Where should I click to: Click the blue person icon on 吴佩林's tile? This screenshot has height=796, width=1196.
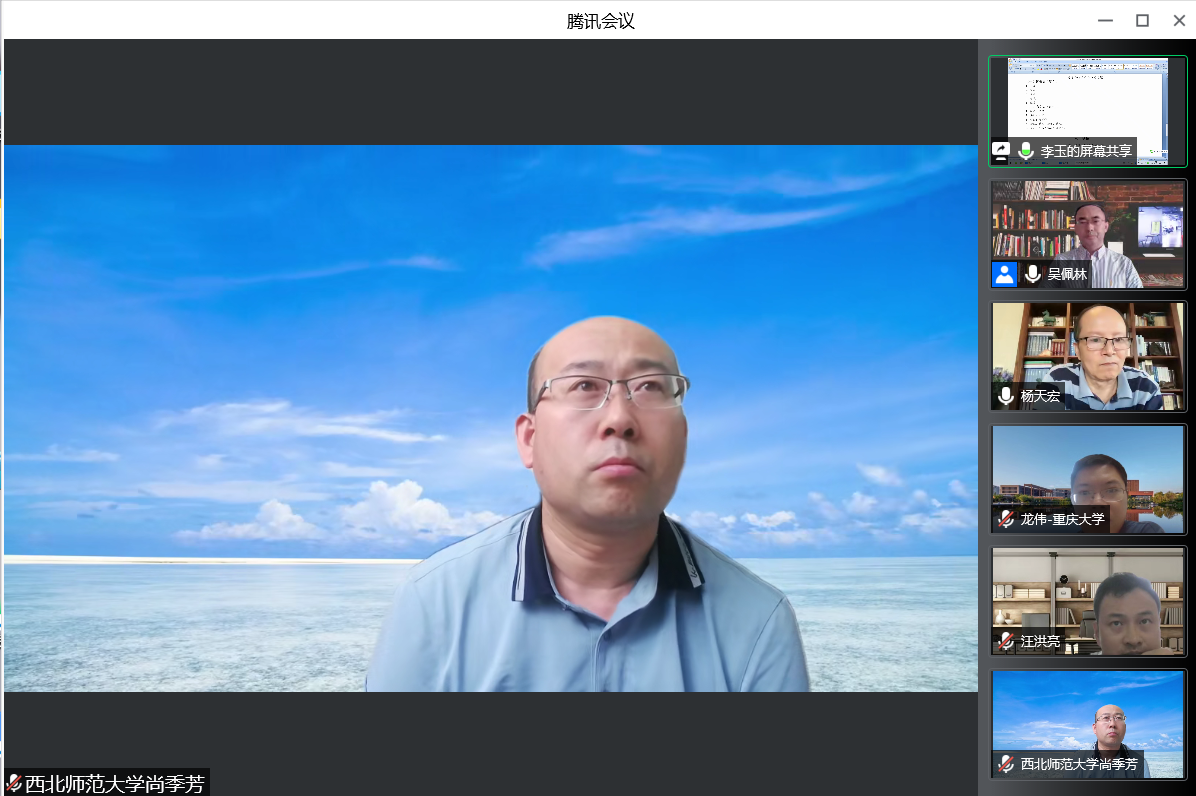click(1004, 274)
